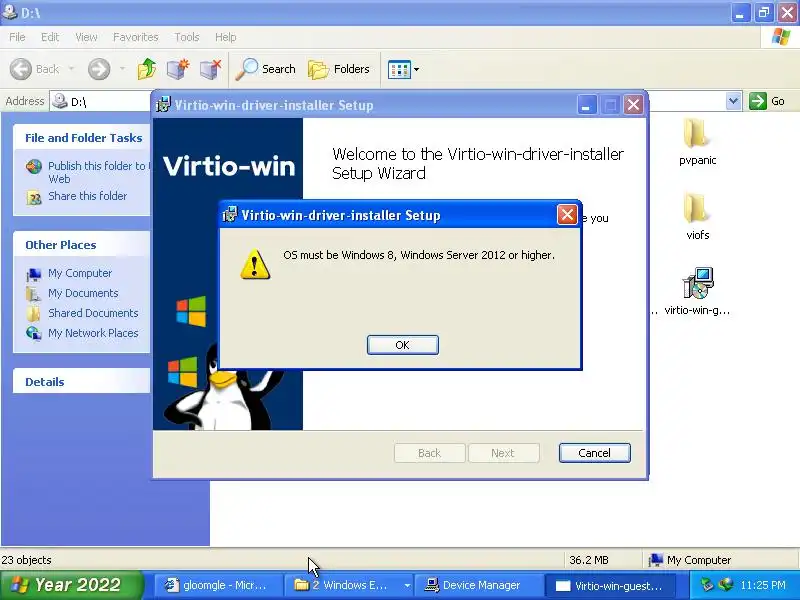This screenshot has width=800, height=600.
Task: Open My Computer from Other Places
Action: 80,273
